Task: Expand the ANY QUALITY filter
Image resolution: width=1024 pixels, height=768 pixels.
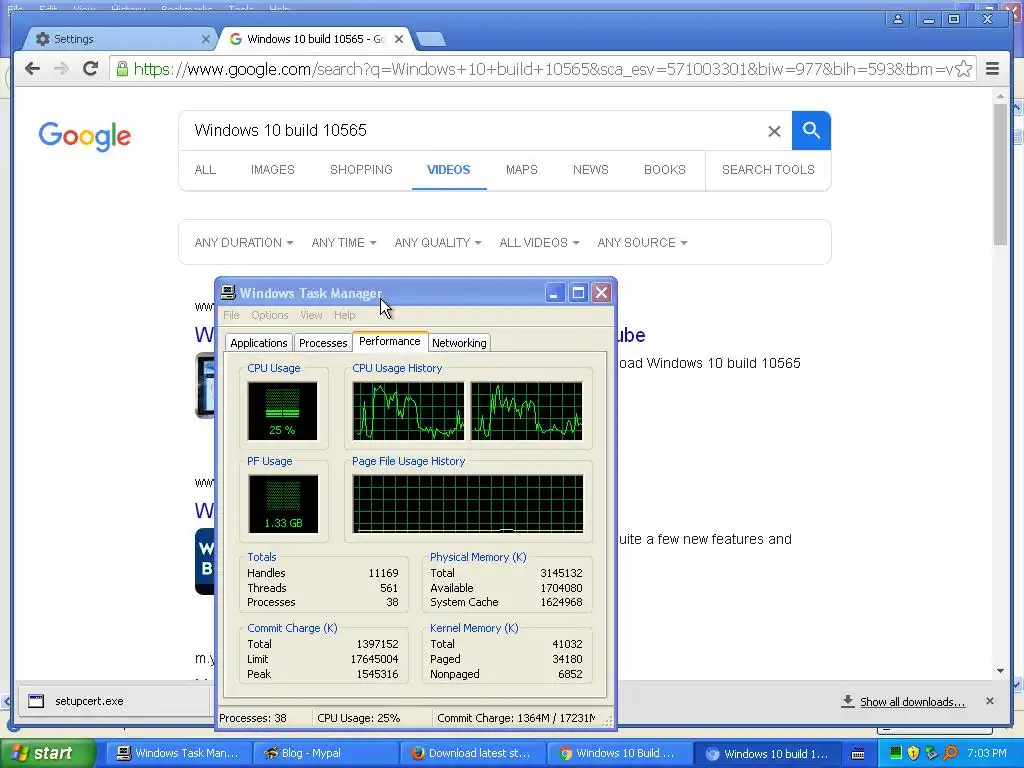Action: [438, 243]
